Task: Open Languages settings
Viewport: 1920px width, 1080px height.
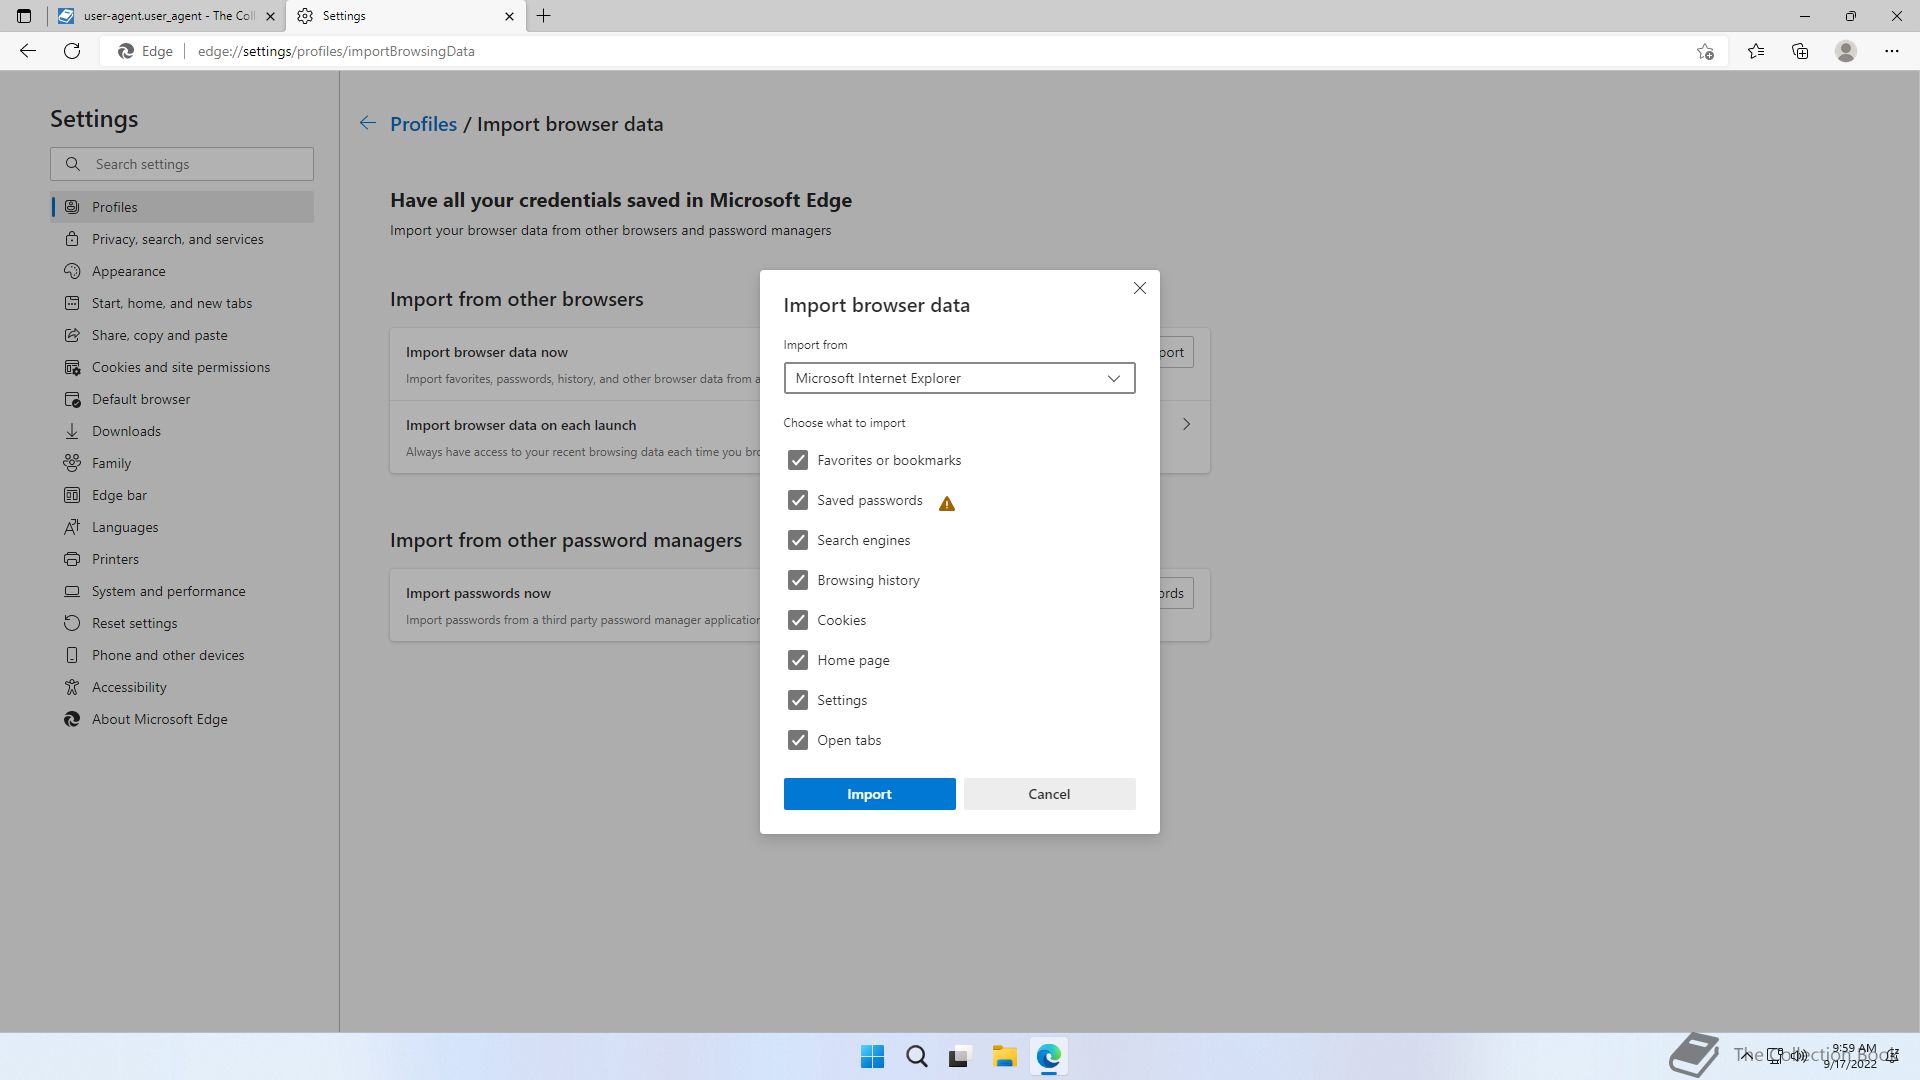Action: point(182,527)
